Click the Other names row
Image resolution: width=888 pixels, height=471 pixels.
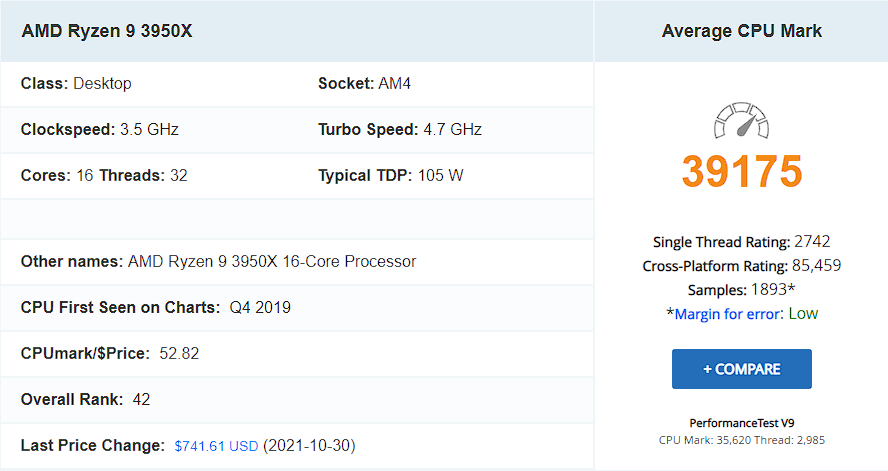click(x=218, y=262)
